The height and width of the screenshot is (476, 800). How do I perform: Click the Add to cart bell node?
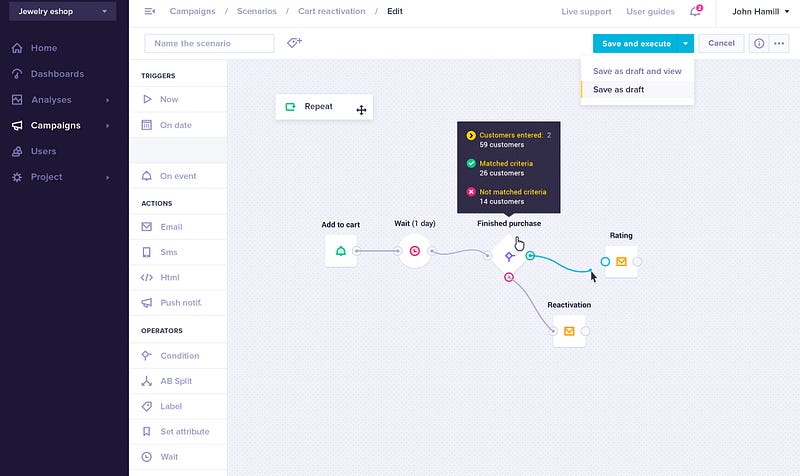pyautogui.click(x=341, y=251)
